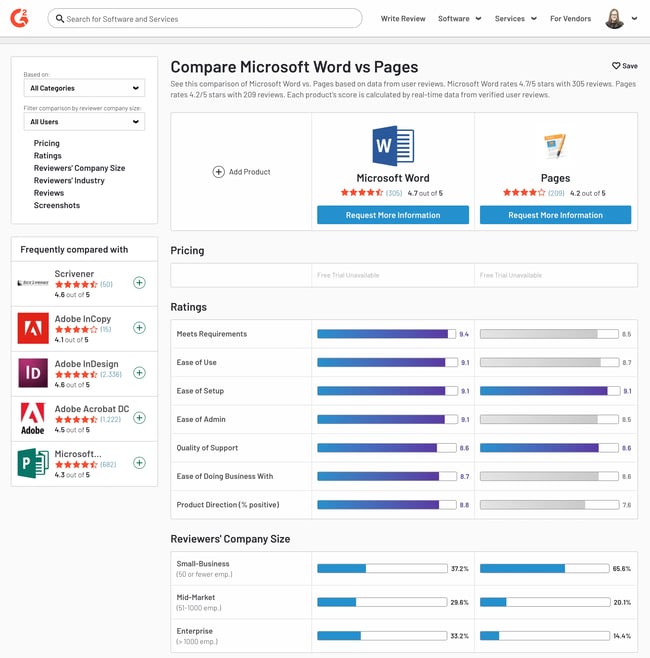Screen dimensions: 650x658
Task: Open the All Categories dropdown
Action: (84, 88)
